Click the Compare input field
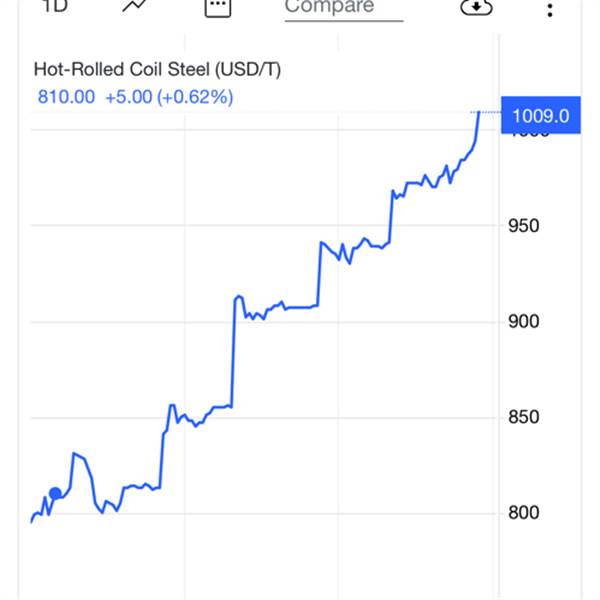Screen dimensions: 600x600 point(343,8)
